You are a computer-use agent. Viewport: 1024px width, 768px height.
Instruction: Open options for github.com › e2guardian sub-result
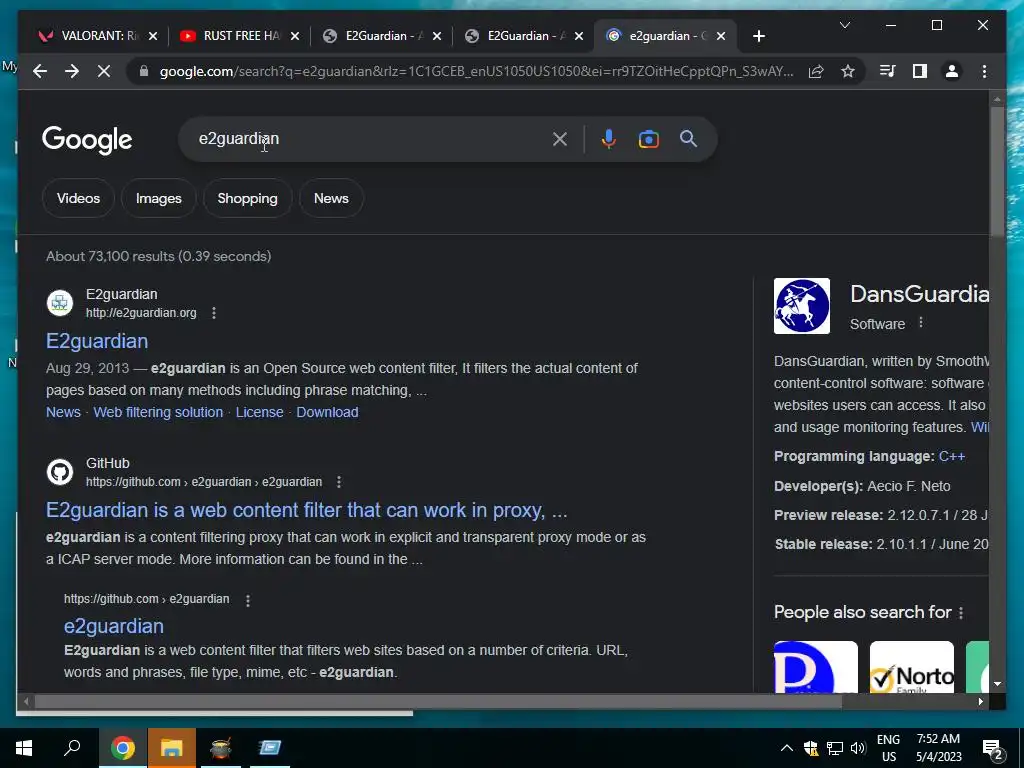coord(248,600)
